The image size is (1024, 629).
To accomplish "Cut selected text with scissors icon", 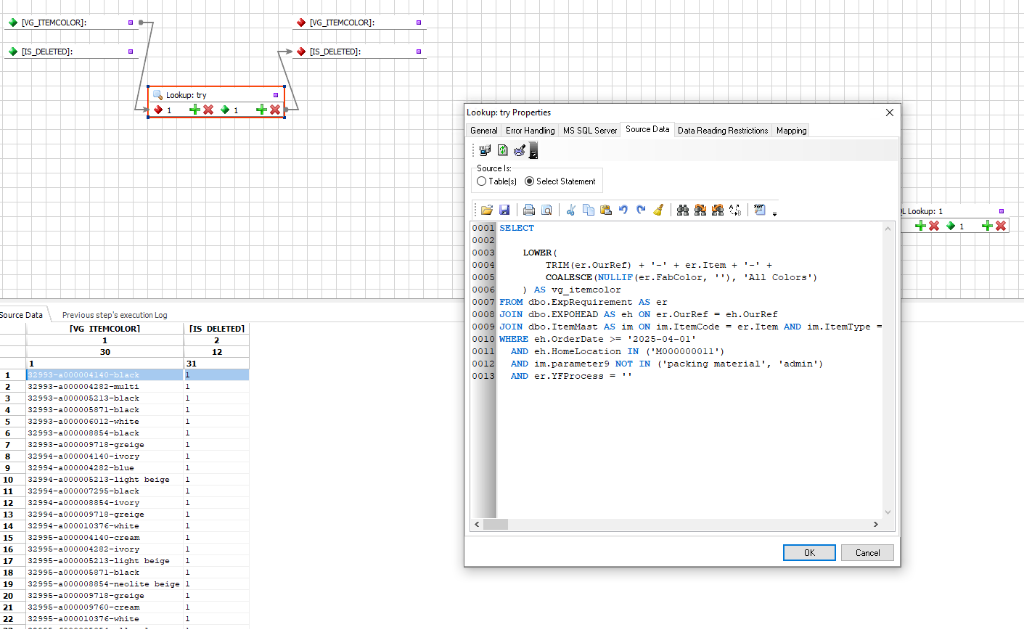I will tap(571, 210).
